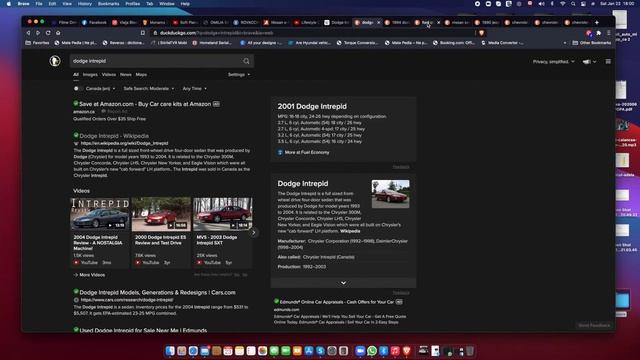Open the History menu in menu bar
Viewport: 640px width, 360px height.
[x=84, y=4]
